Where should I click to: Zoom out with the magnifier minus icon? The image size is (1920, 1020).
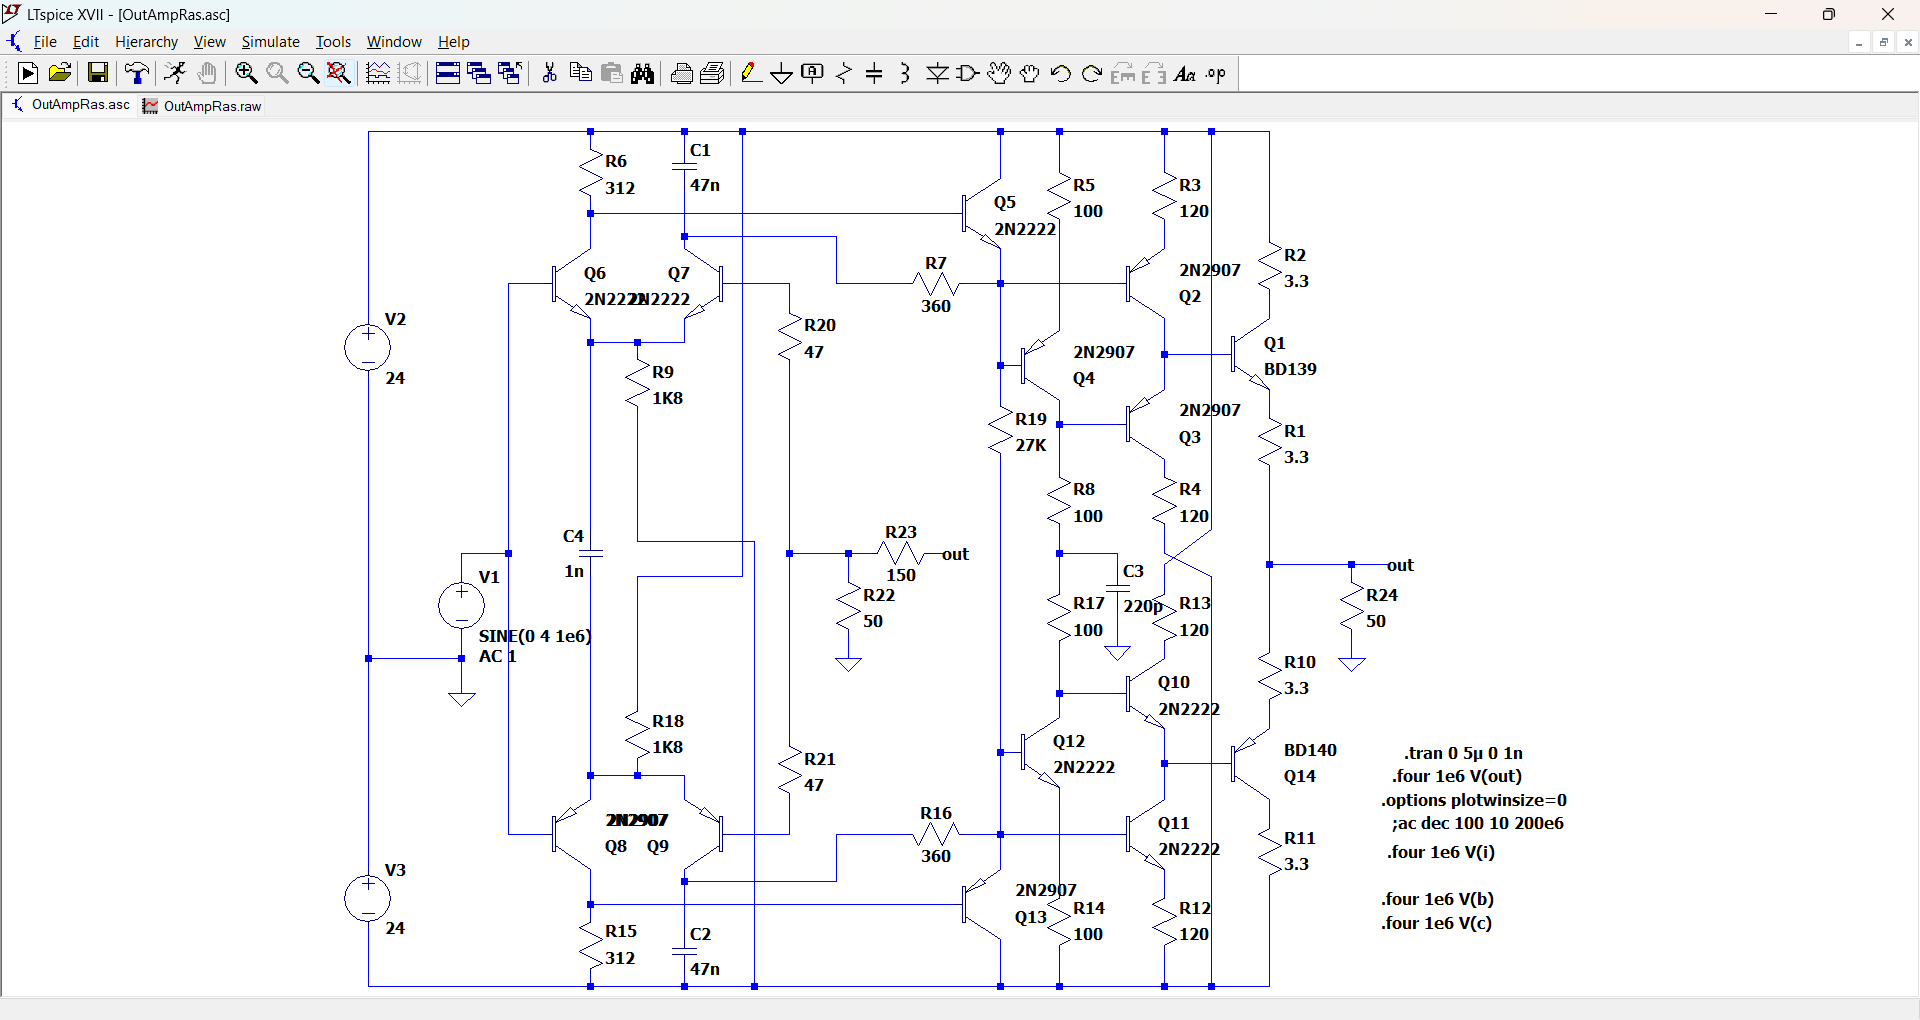pyautogui.click(x=308, y=73)
